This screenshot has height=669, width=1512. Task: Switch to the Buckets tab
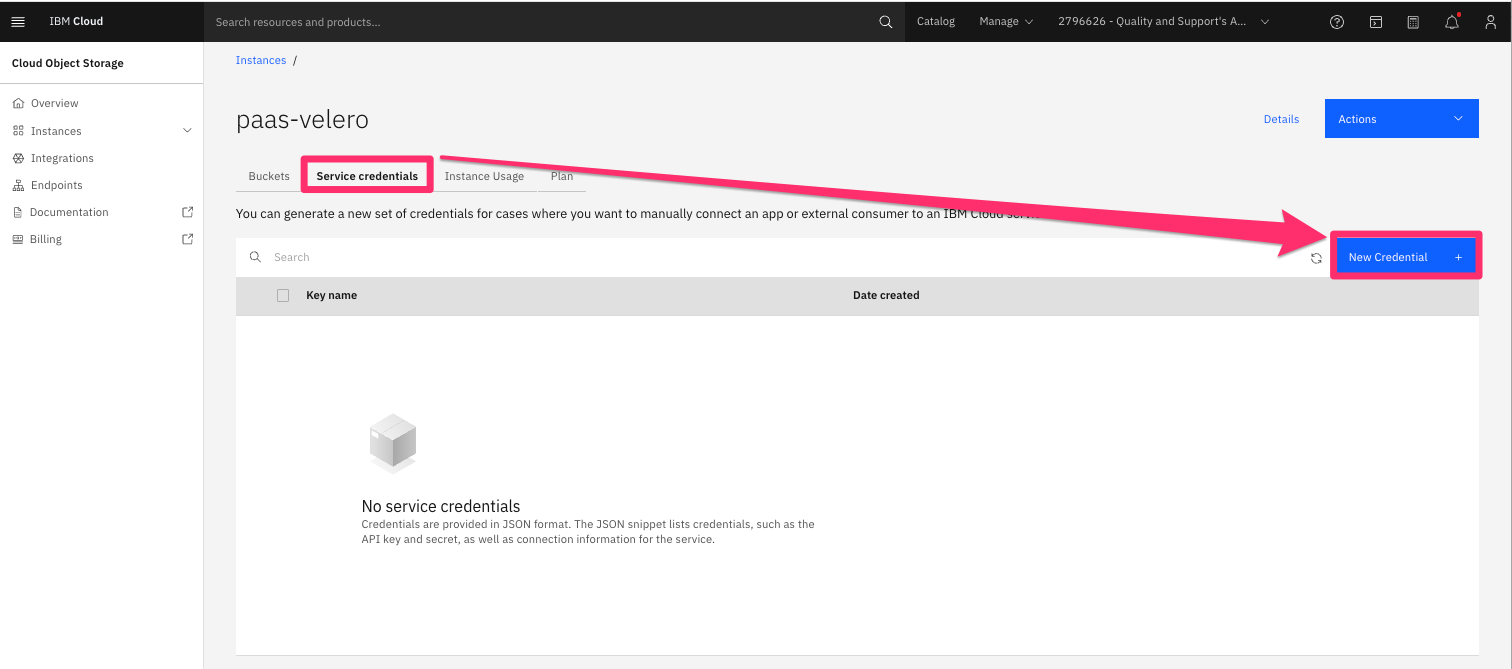(269, 176)
